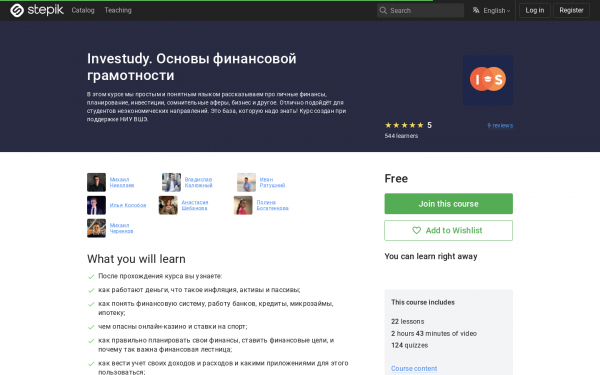Click the "This course includes" heading
This screenshot has width=600, height=375.
(423, 302)
